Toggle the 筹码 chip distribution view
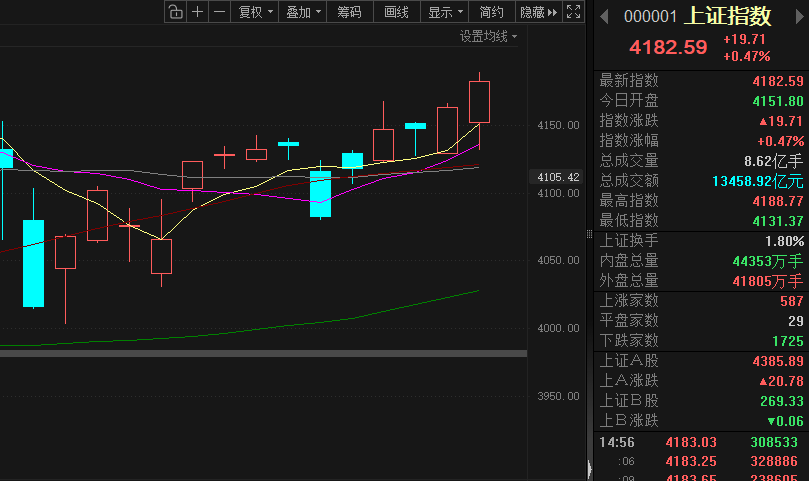The width and height of the screenshot is (809, 481). (x=349, y=11)
